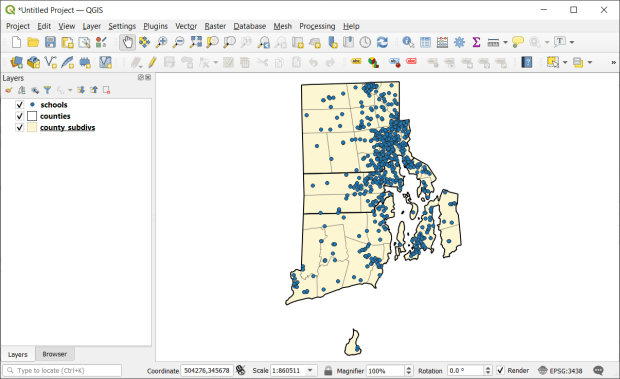The width and height of the screenshot is (620, 379).
Task: Click the counties layer symbol swatch
Action: pyautogui.click(x=32, y=116)
